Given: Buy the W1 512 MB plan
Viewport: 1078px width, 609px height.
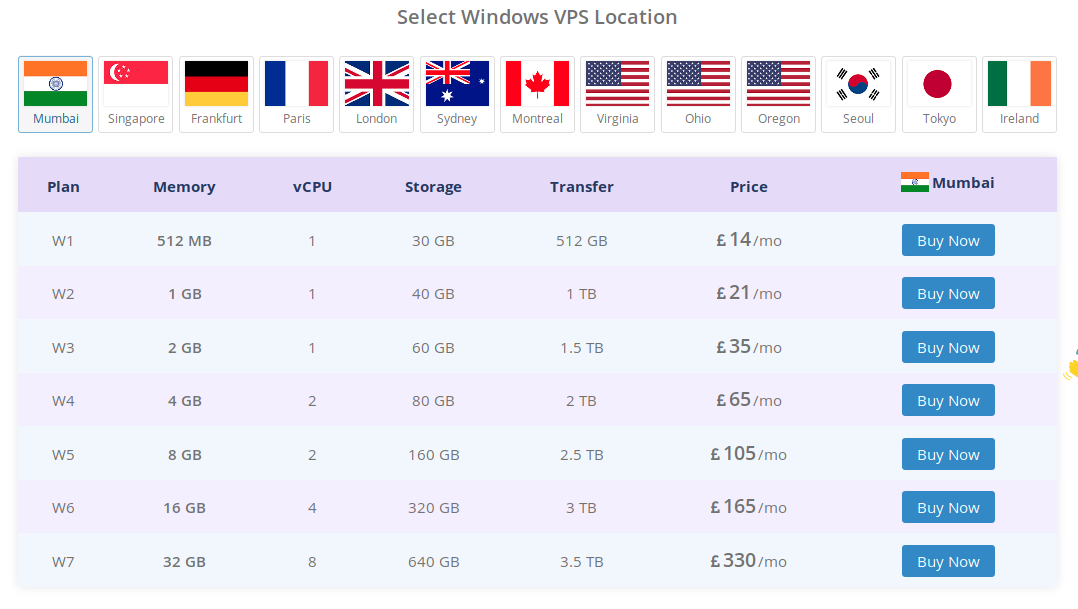Looking at the screenshot, I should (948, 240).
